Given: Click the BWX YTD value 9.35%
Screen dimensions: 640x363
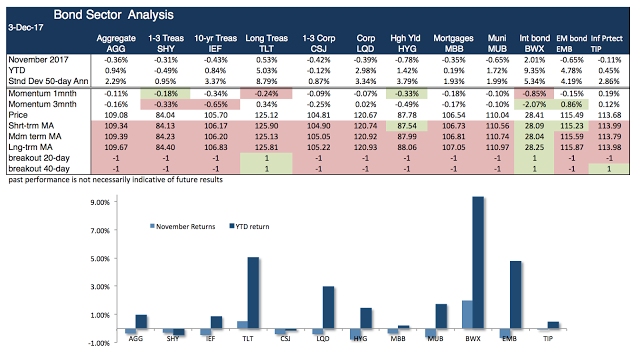Looking at the screenshot, I should 534,71.
